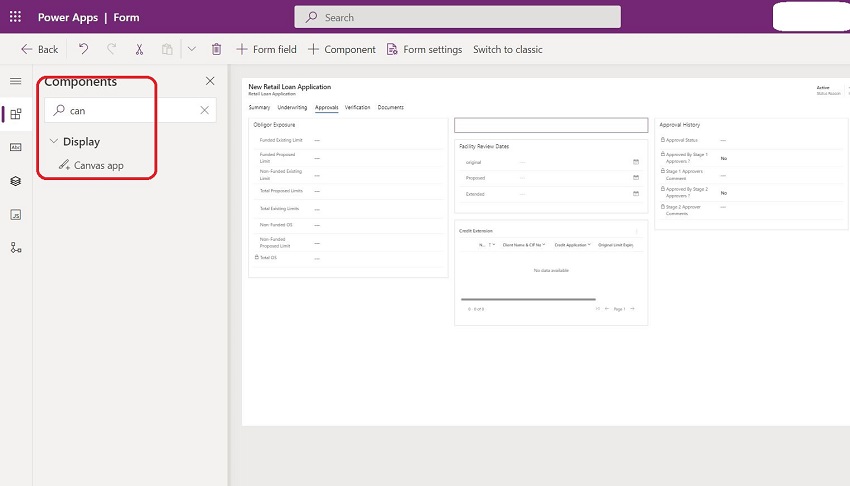Open the Table columns sidebar icon

pos(15,147)
